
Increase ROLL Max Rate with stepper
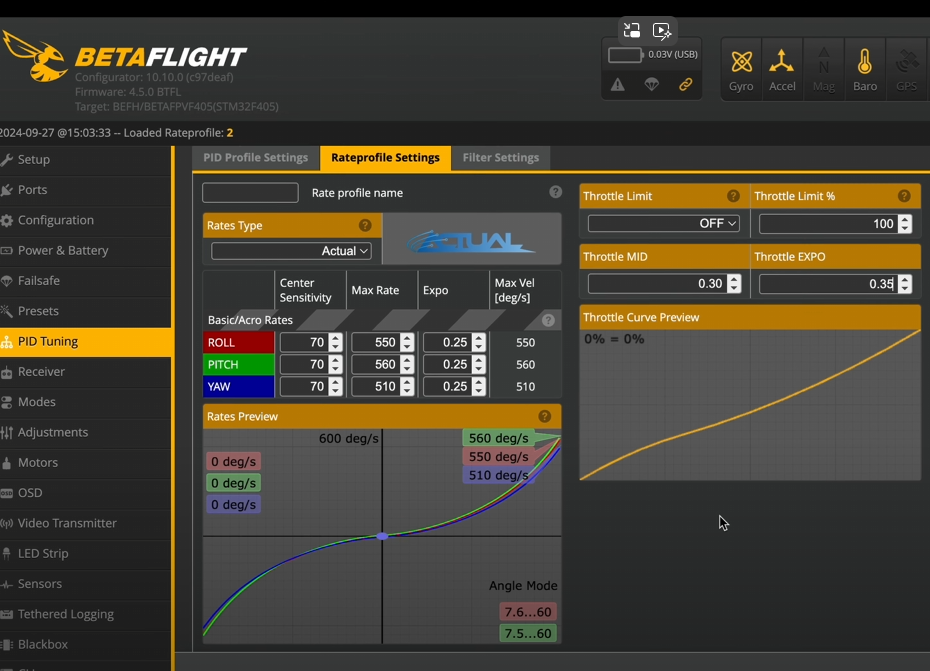tap(407, 338)
